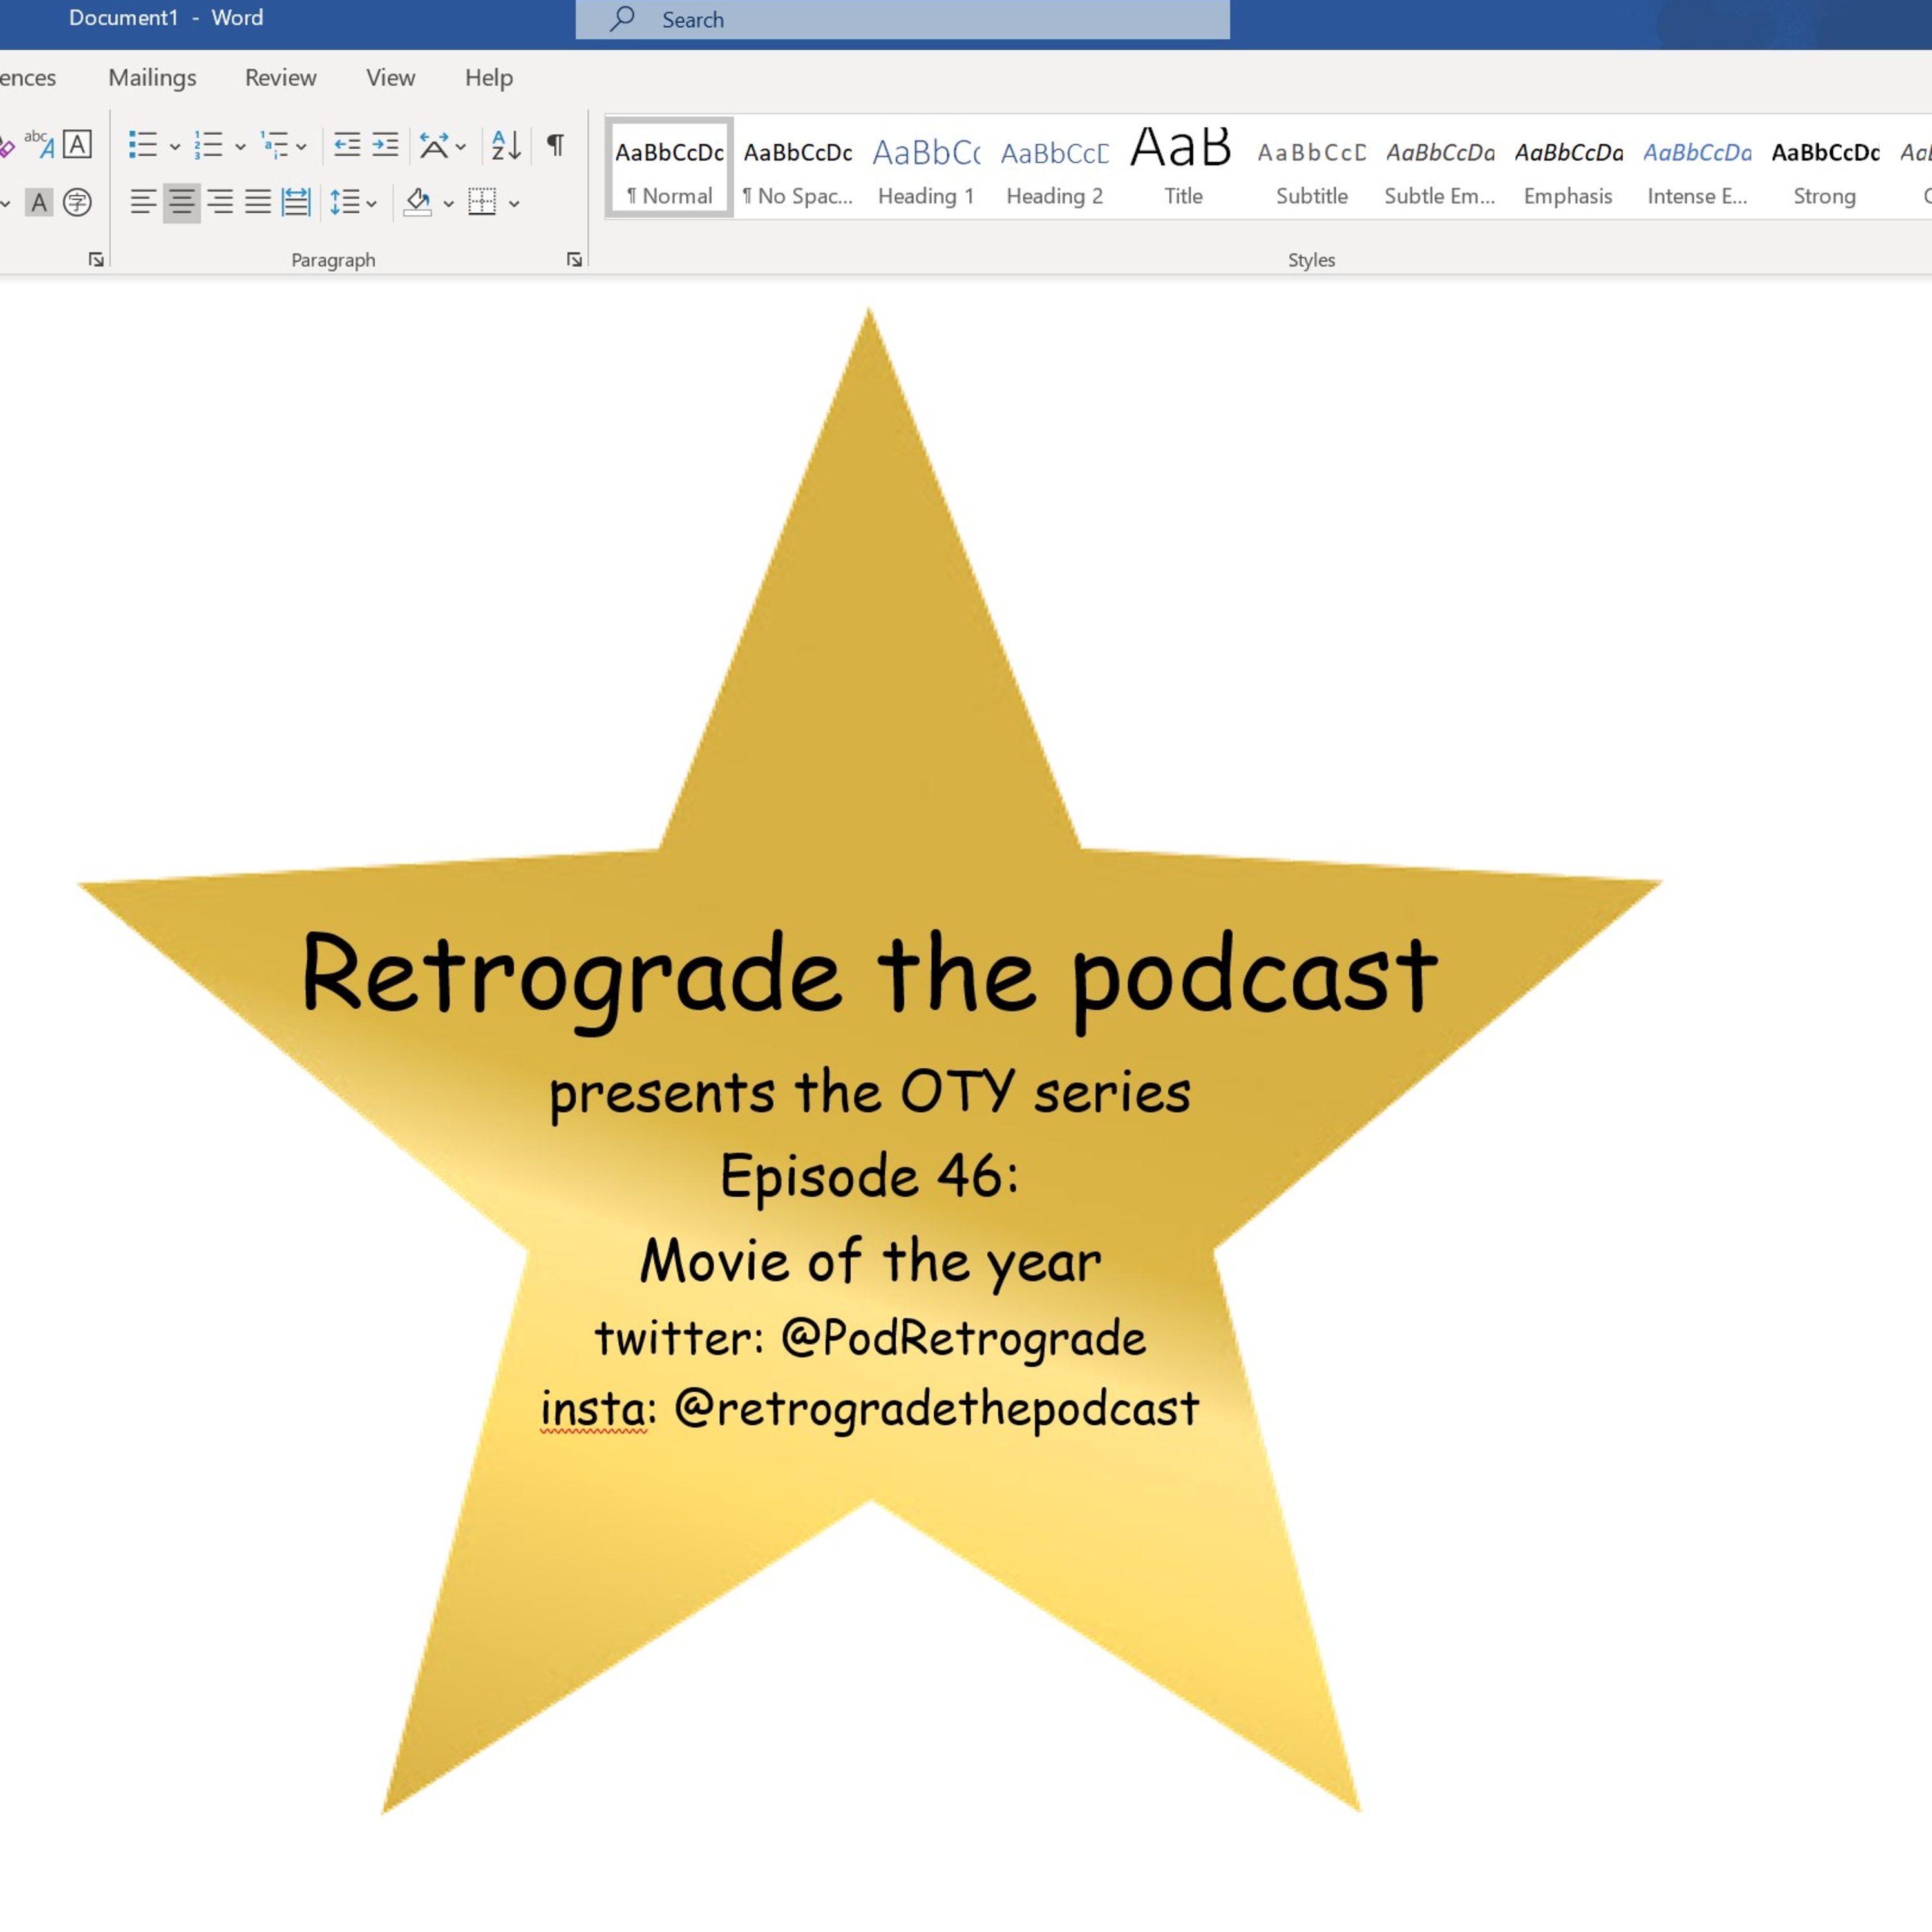Open Paragraph settings dialog launcher
The width and height of the screenshot is (1932, 1932).
click(574, 260)
